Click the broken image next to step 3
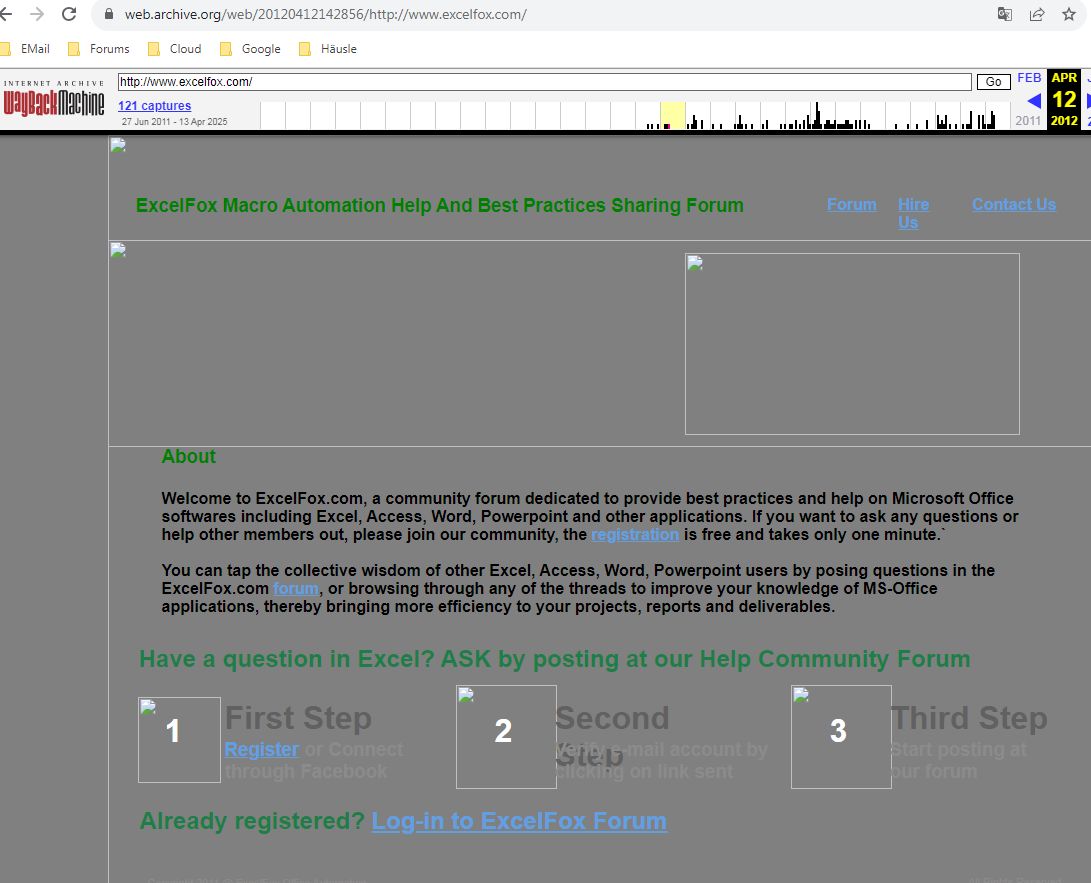 pyautogui.click(x=841, y=737)
